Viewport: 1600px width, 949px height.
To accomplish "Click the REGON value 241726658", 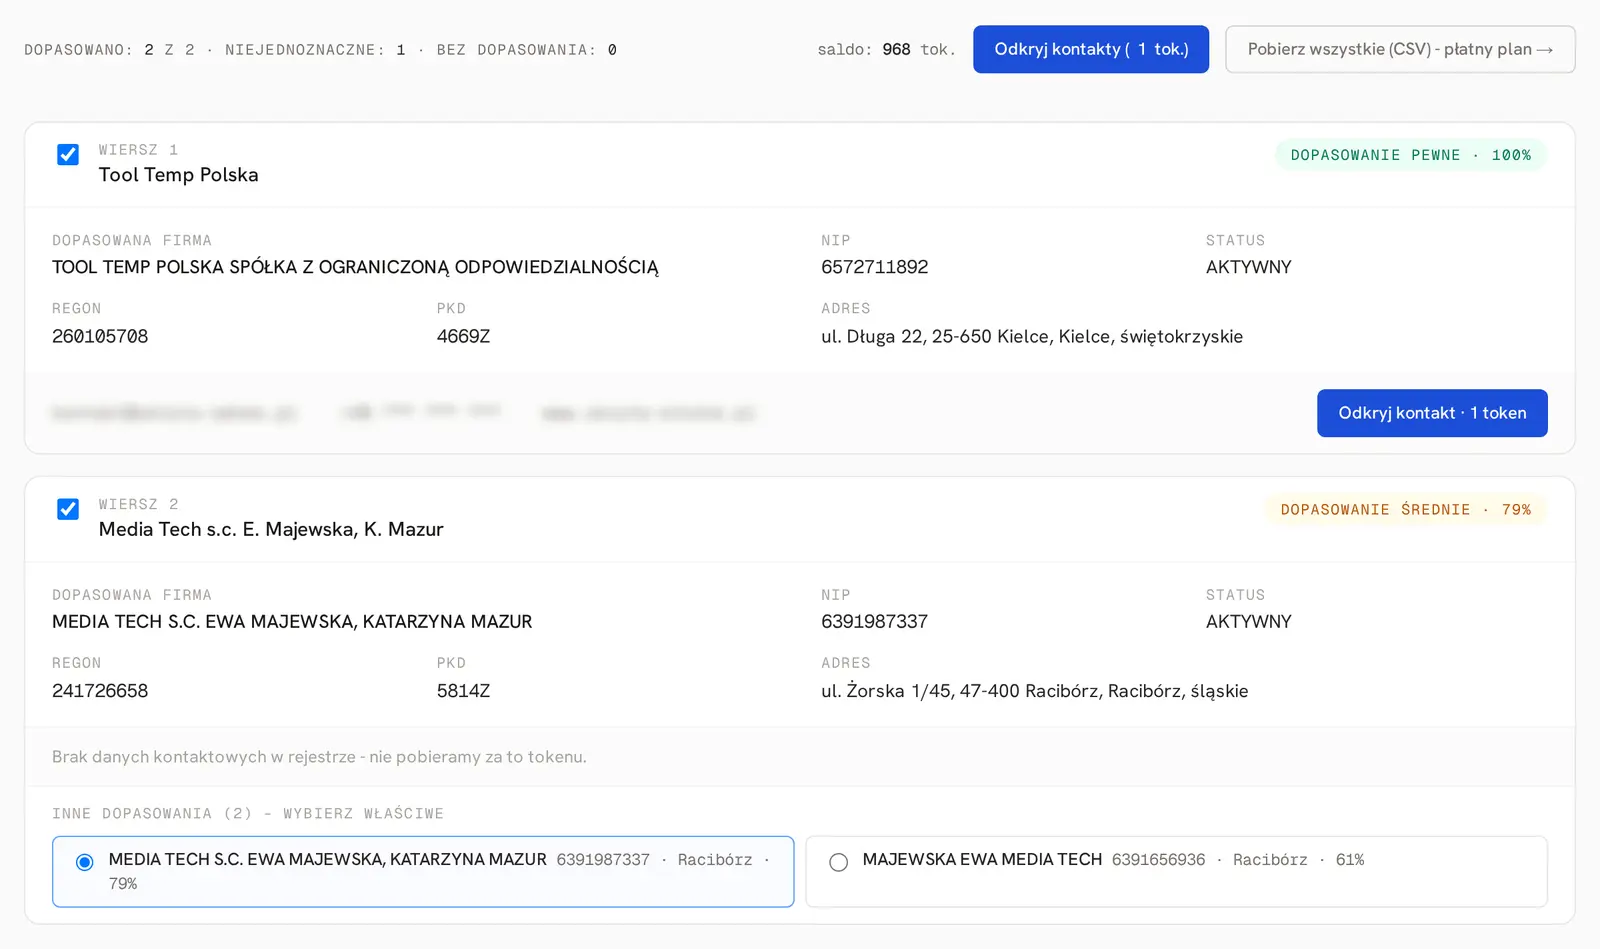I will point(100,691).
